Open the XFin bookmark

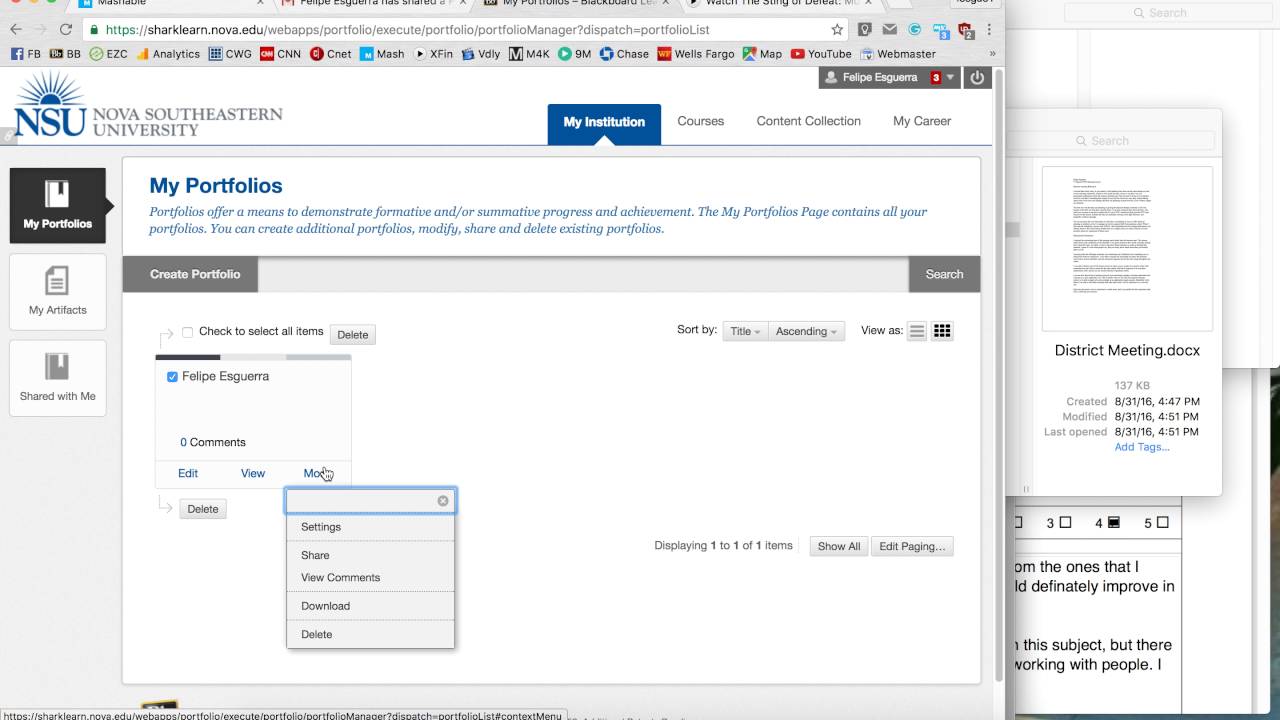tap(433, 54)
